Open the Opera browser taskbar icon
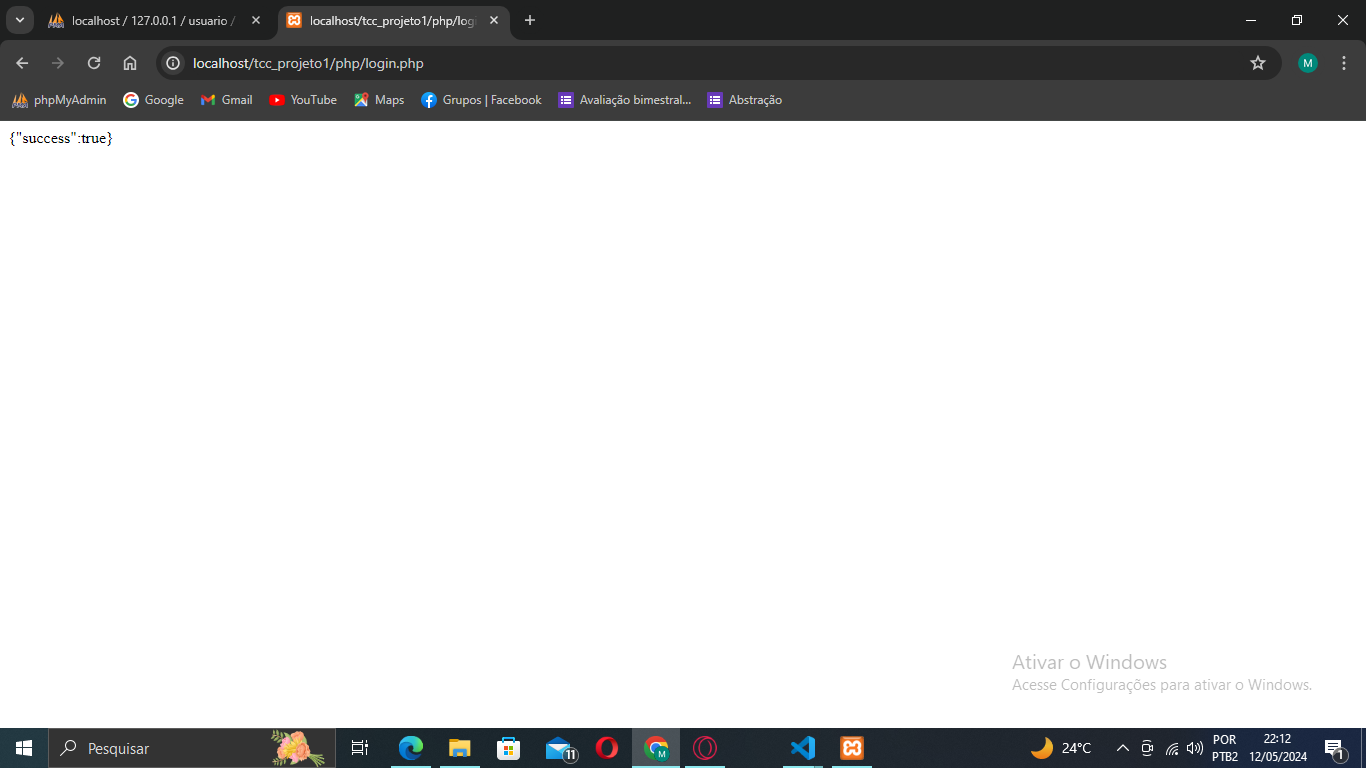This screenshot has height=768, width=1366. coord(607,748)
